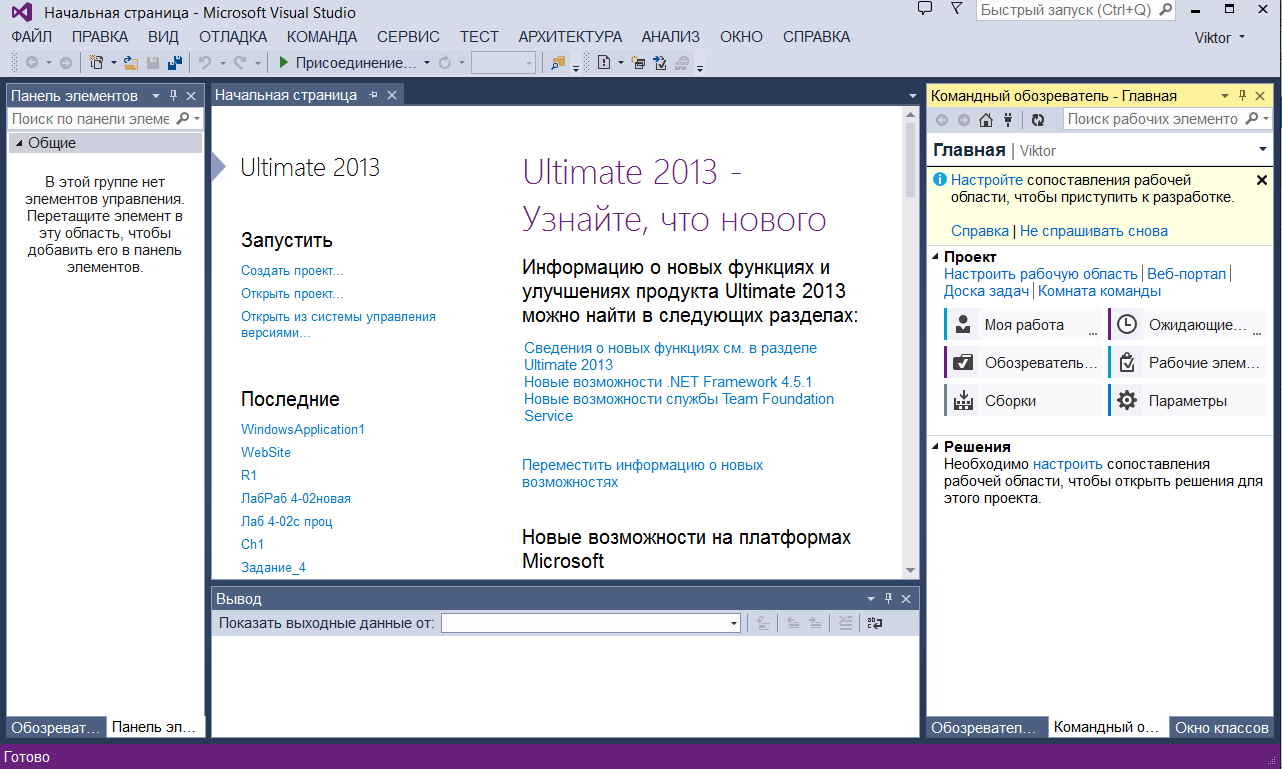Collapse the Решения section

point(936,447)
